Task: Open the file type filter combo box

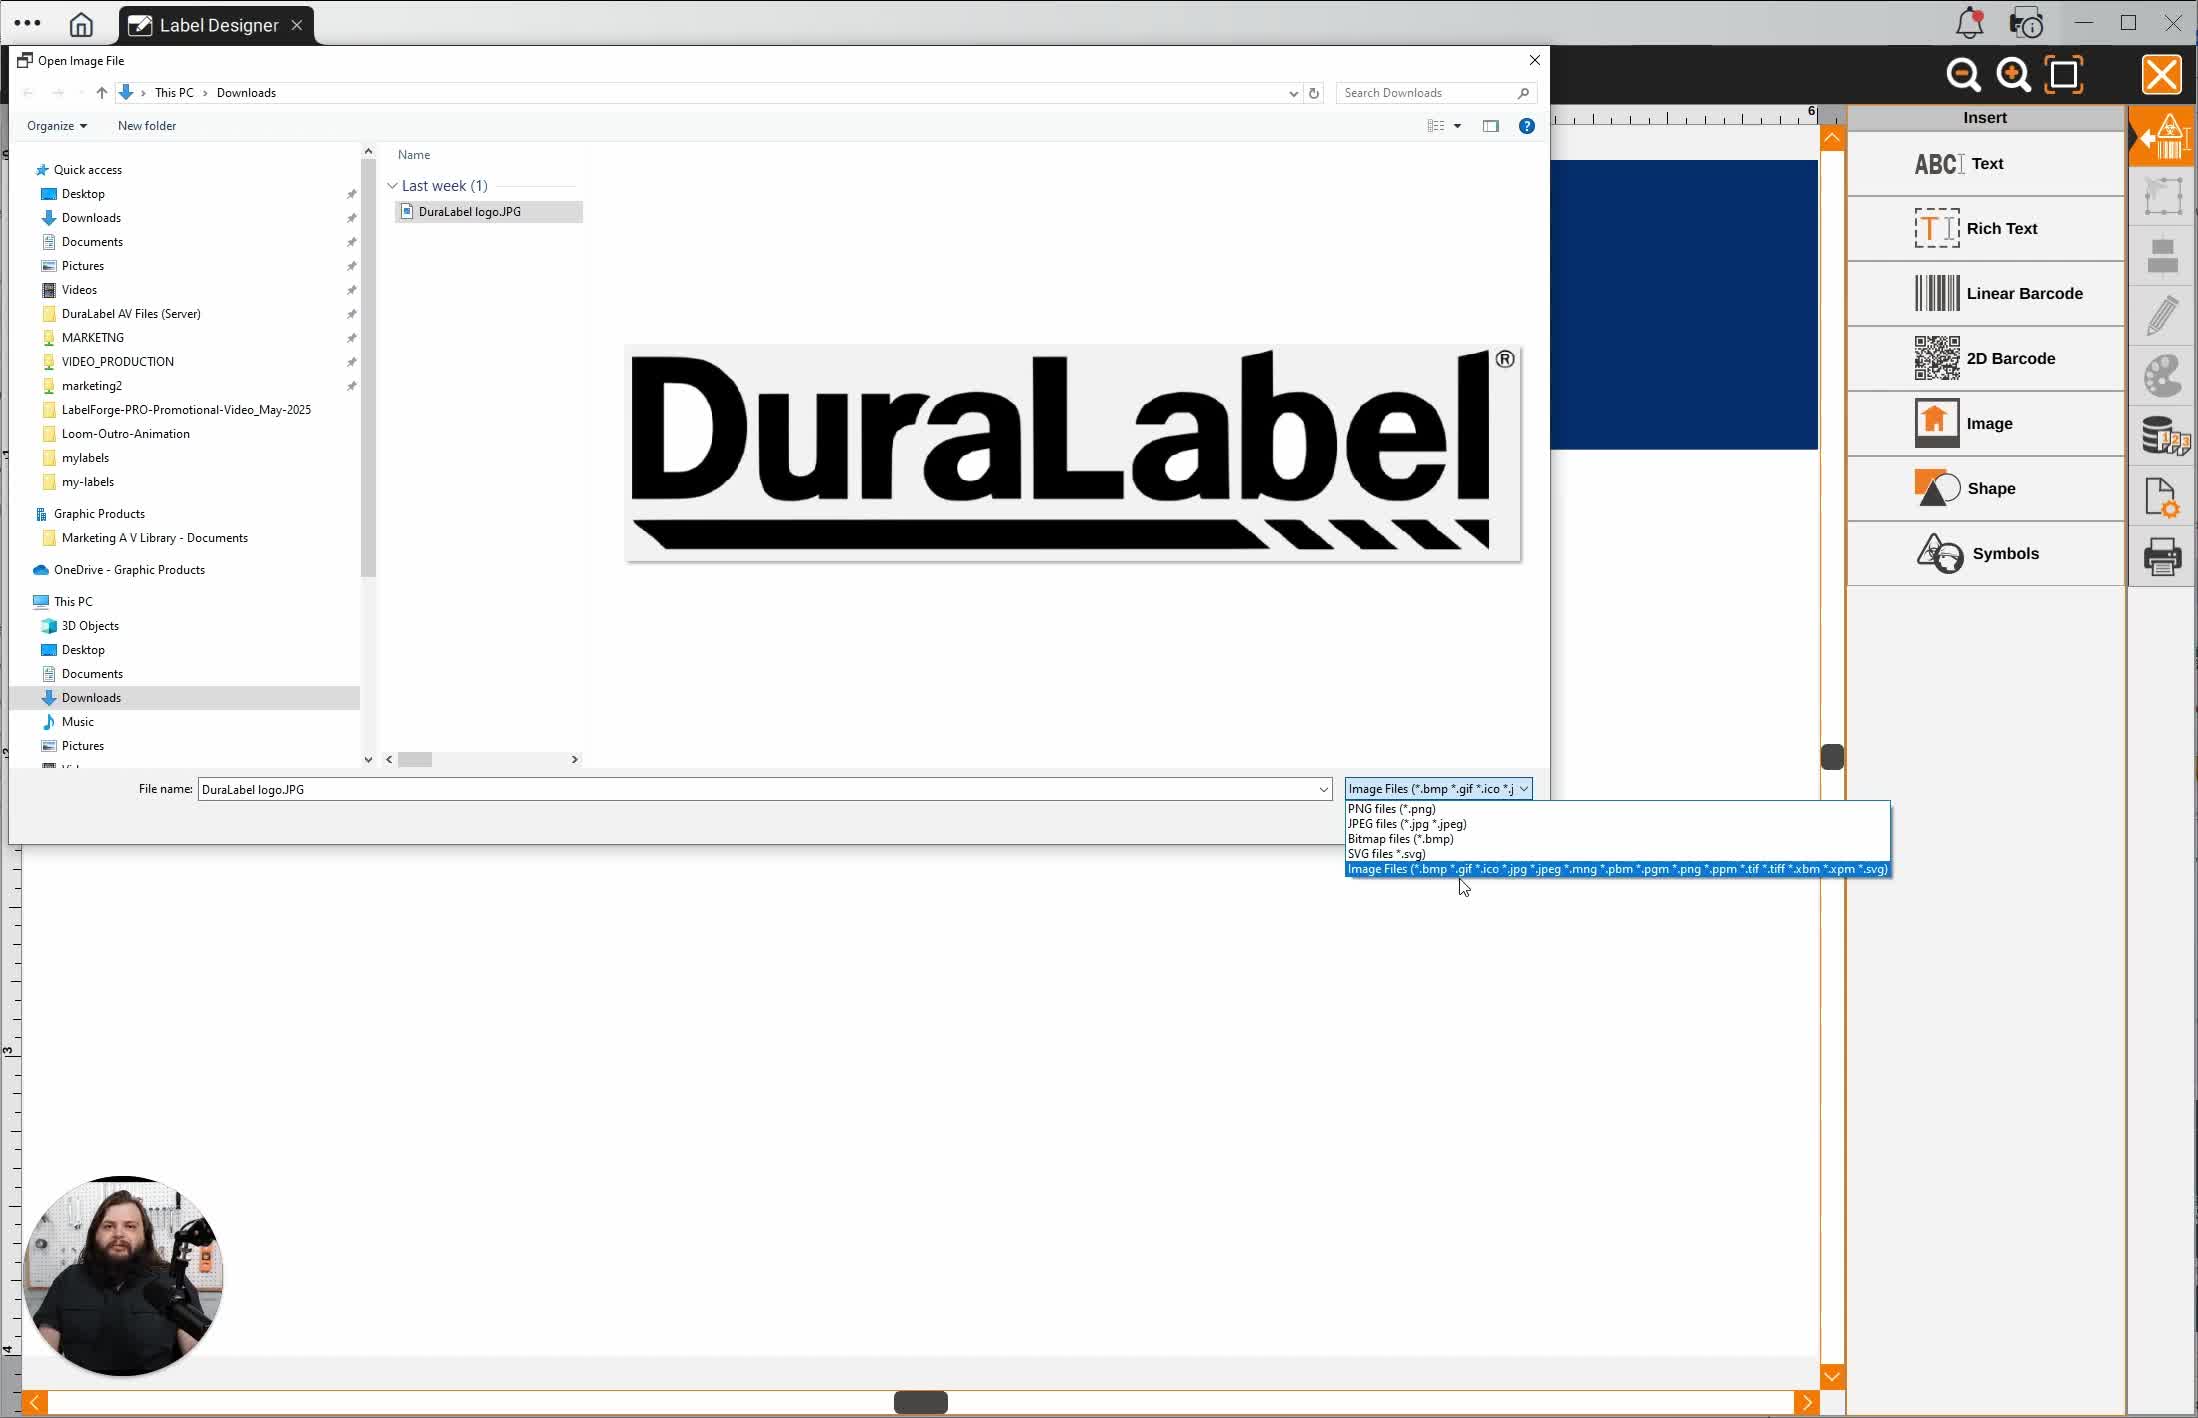Action: (1438, 789)
